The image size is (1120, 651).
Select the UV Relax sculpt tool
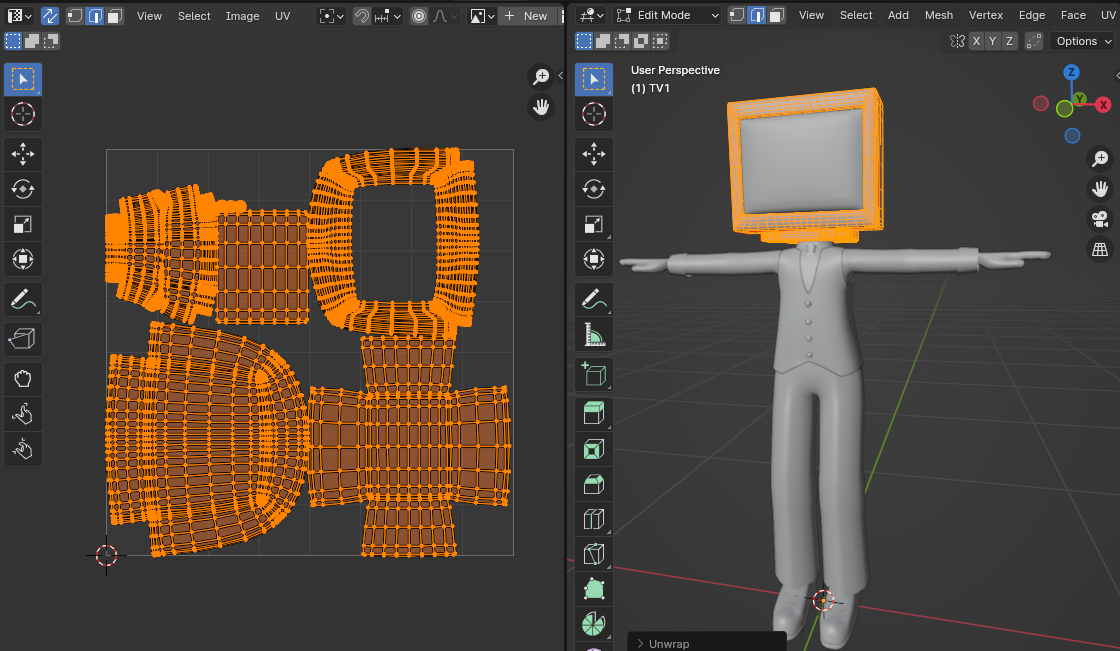23,413
